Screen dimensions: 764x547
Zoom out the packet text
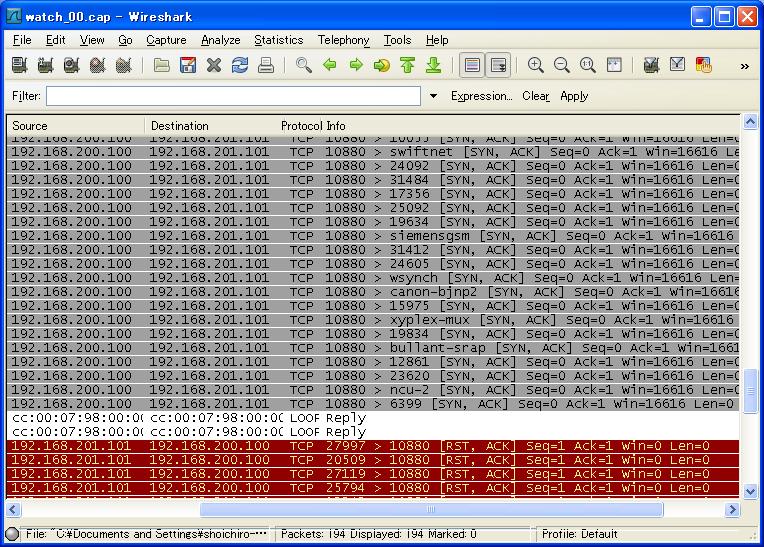562,65
